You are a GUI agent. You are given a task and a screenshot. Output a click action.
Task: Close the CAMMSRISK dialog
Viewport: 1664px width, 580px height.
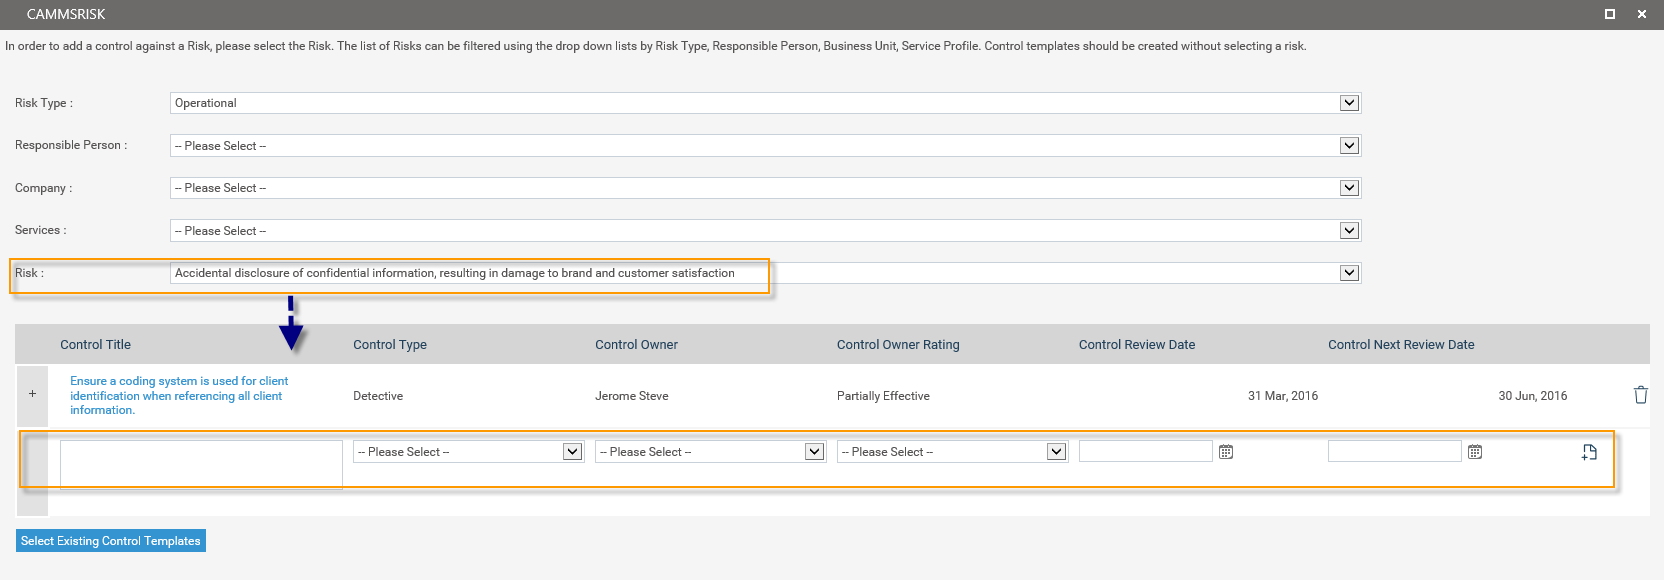coord(1642,14)
